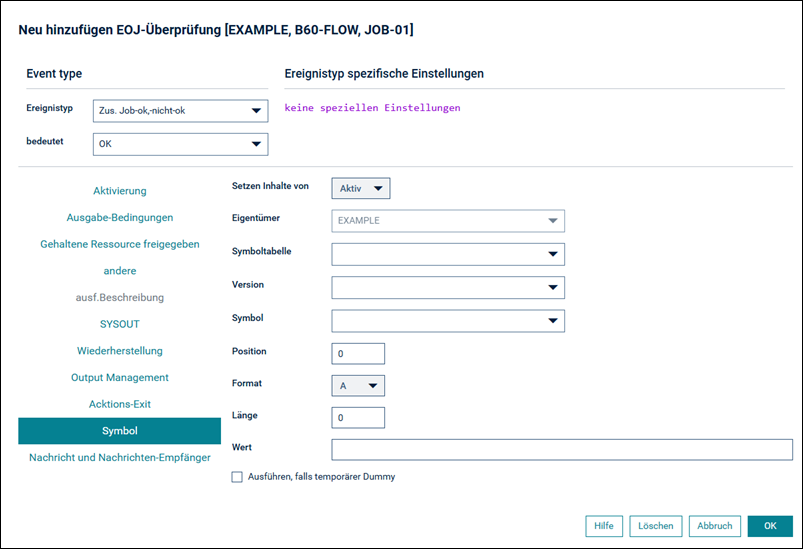Viewport: 803px width, 549px height.
Task: Open the Ereignistyp dropdown
Action: (x=180, y=111)
